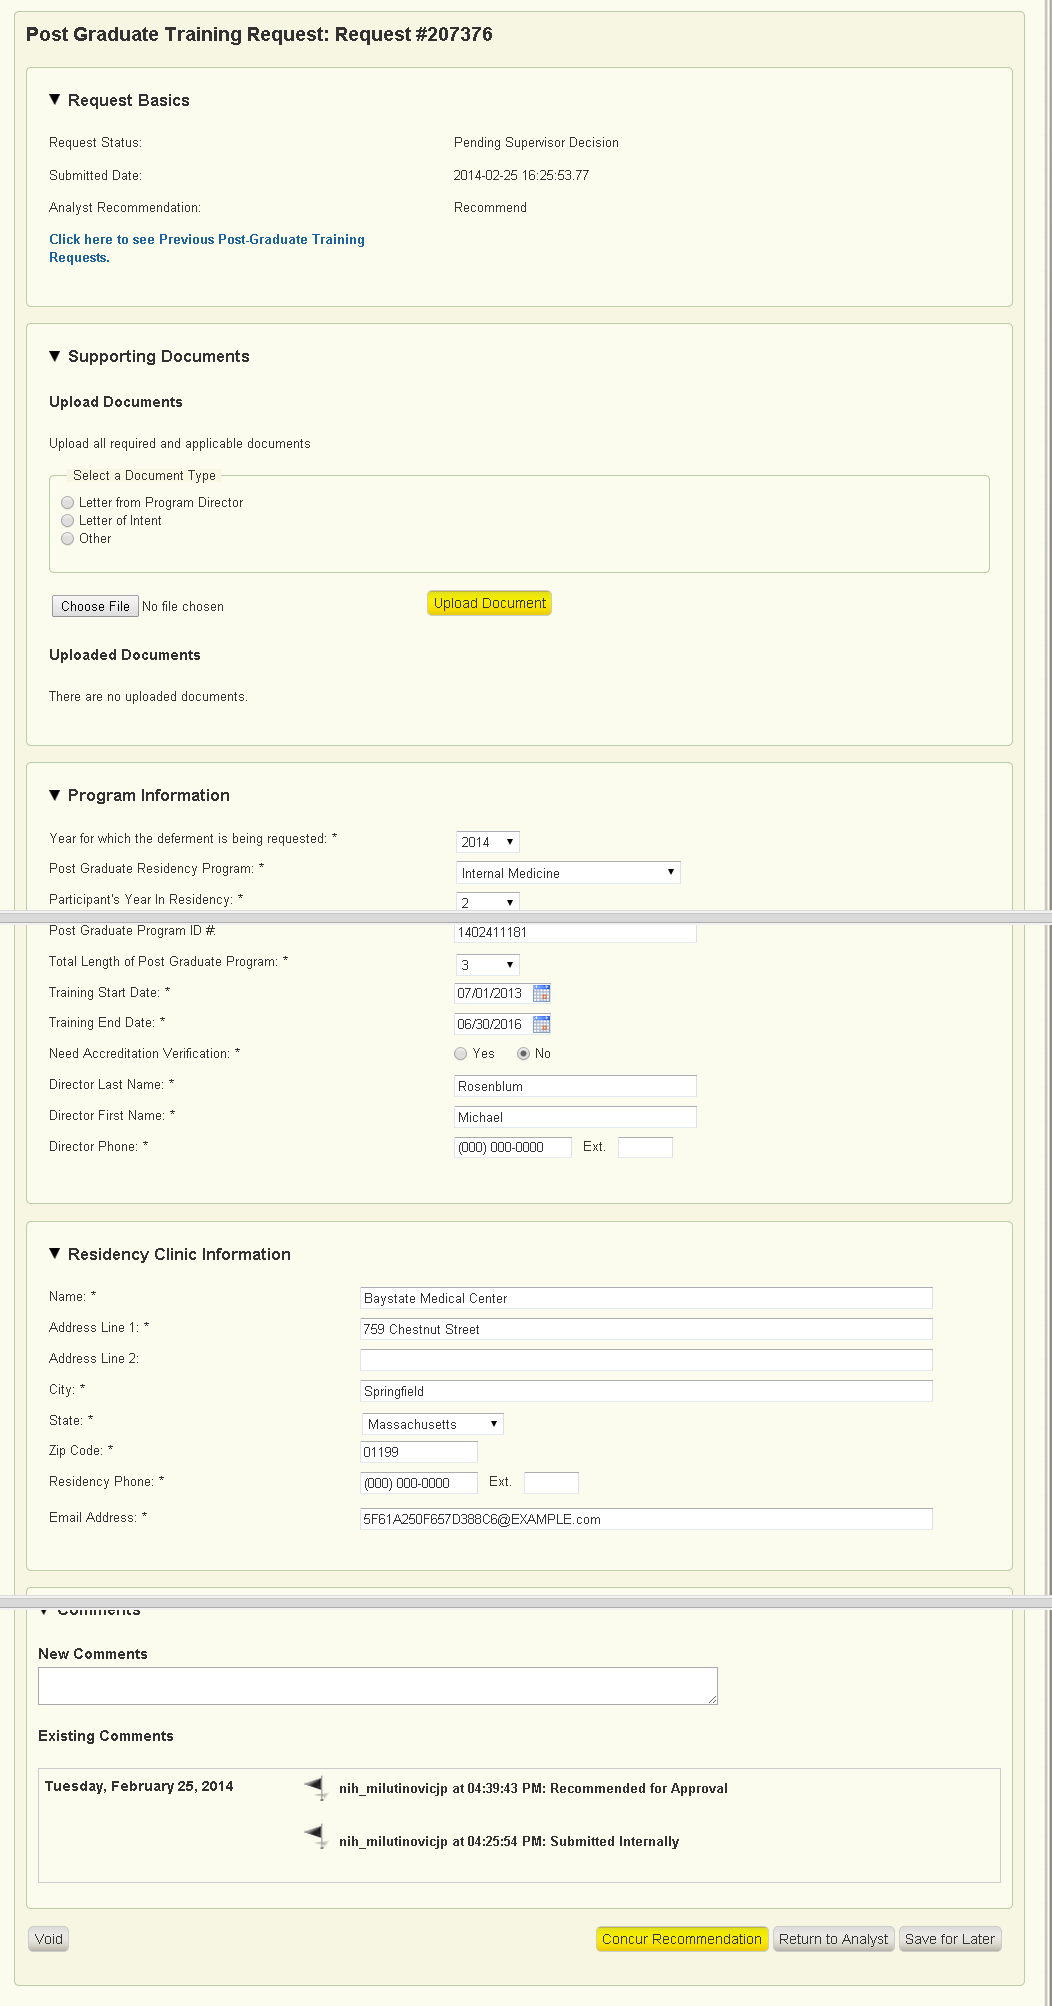
Task: Click into the New Comments text box
Action: (x=377, y=1686)
